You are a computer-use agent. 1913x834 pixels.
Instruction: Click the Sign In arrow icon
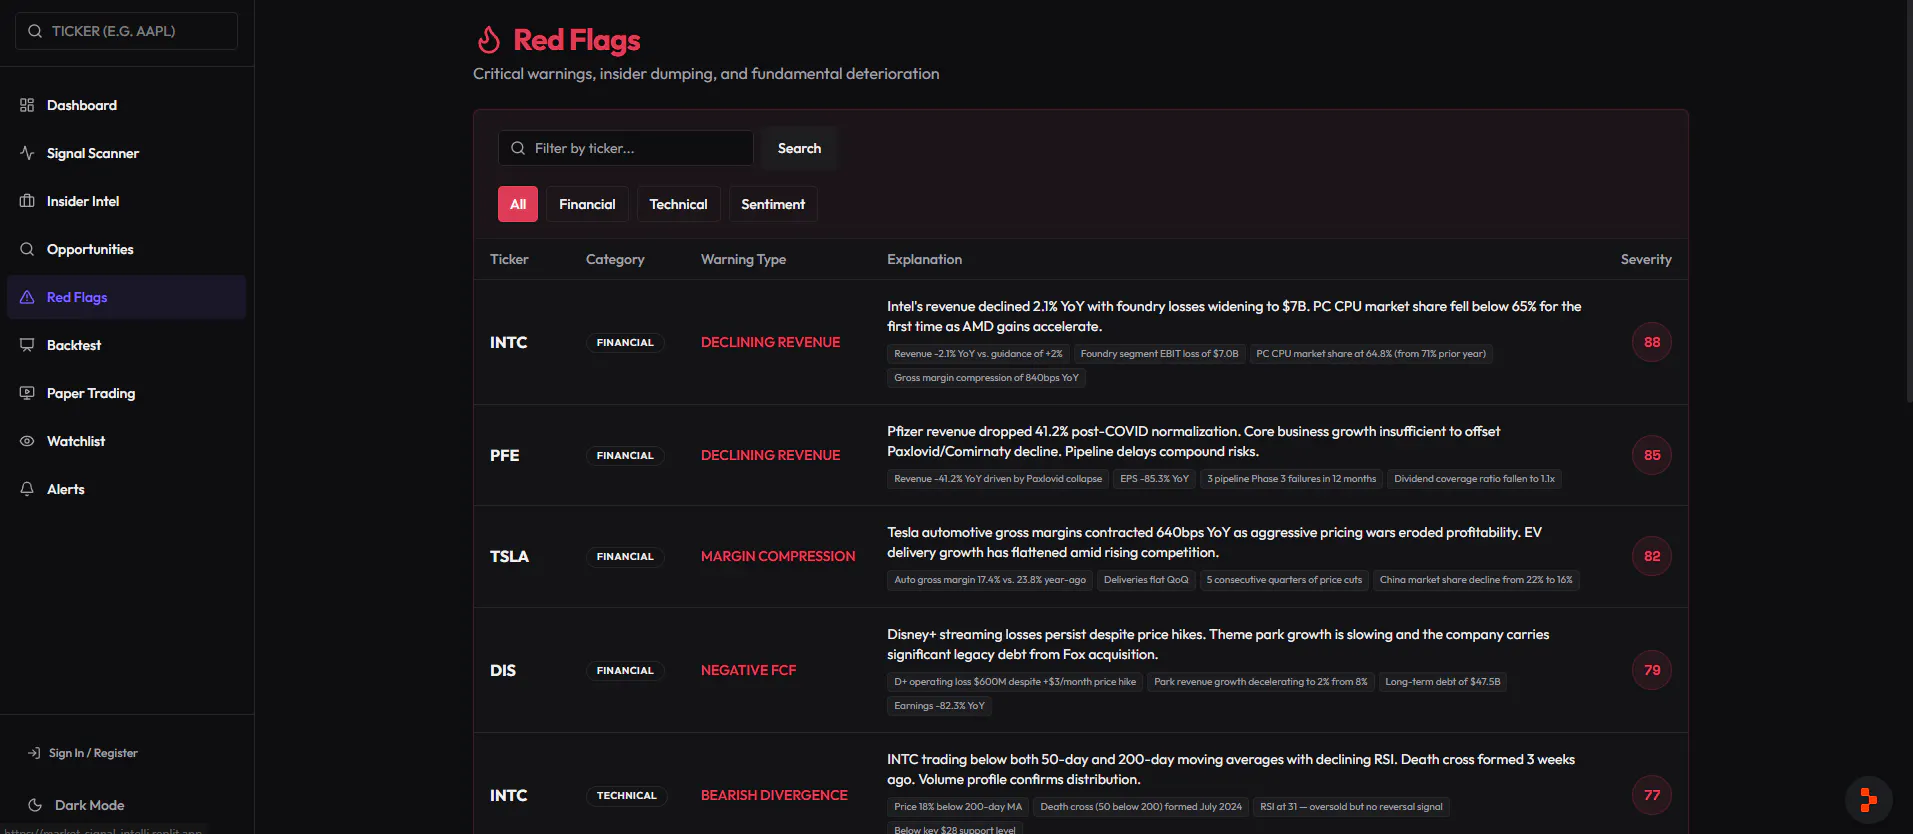coord(34,753)
